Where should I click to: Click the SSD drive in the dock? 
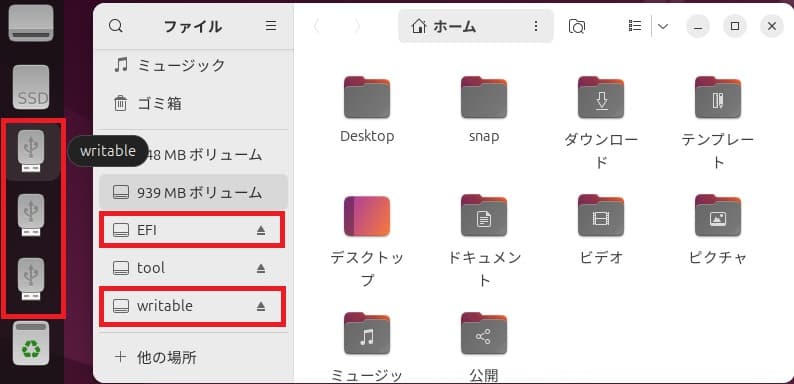31,87
